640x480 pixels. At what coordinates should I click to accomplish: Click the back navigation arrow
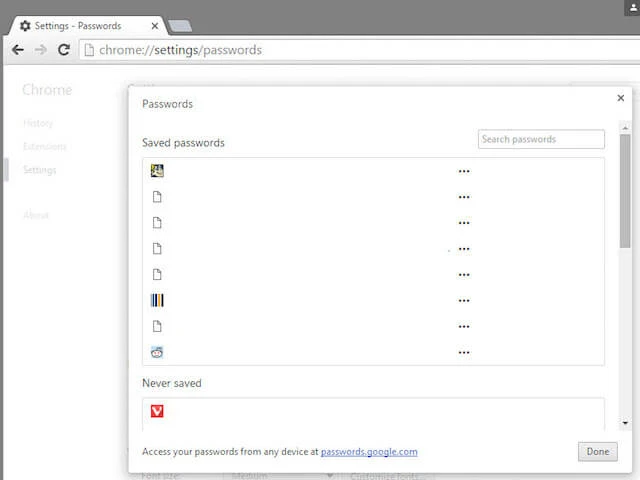coord(17,50)
